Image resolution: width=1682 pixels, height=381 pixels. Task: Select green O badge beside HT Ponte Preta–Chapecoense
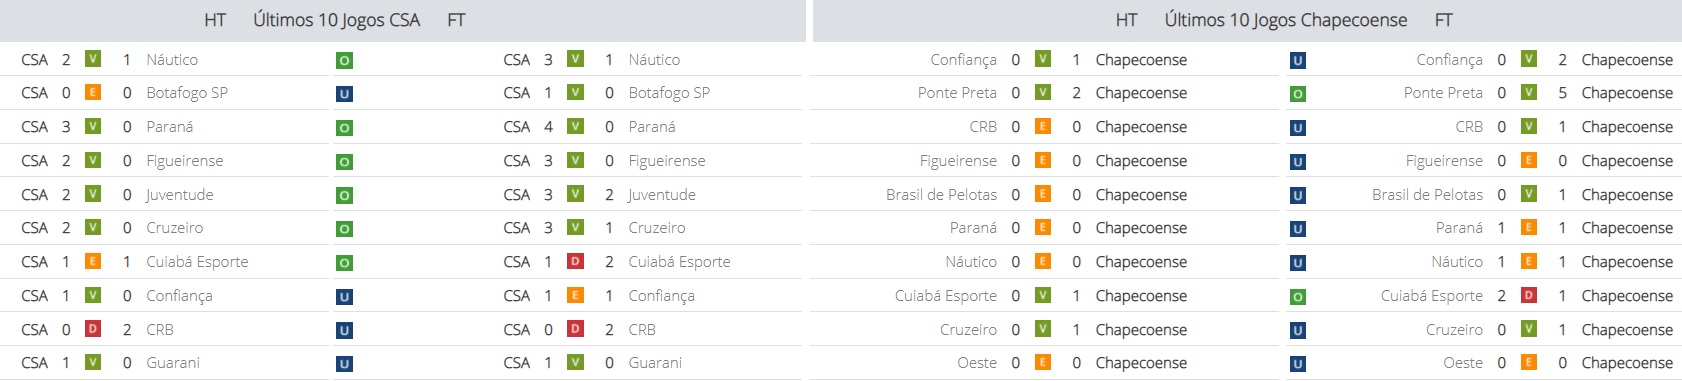tap(1298, 95)
